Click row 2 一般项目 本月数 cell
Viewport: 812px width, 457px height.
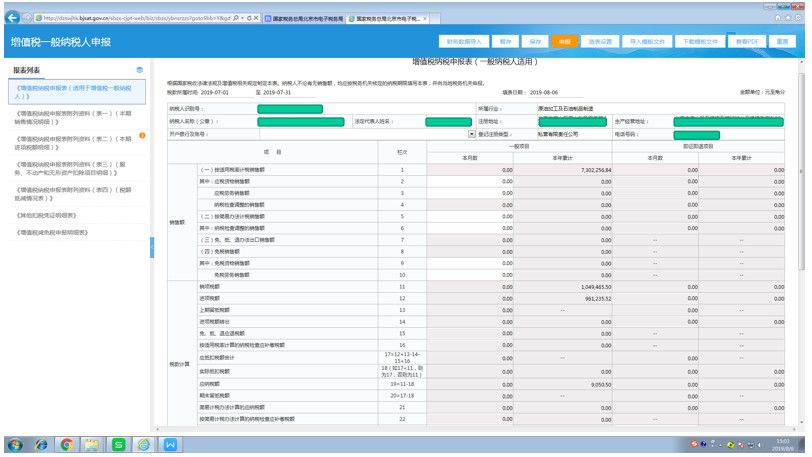tap(470, 181)
